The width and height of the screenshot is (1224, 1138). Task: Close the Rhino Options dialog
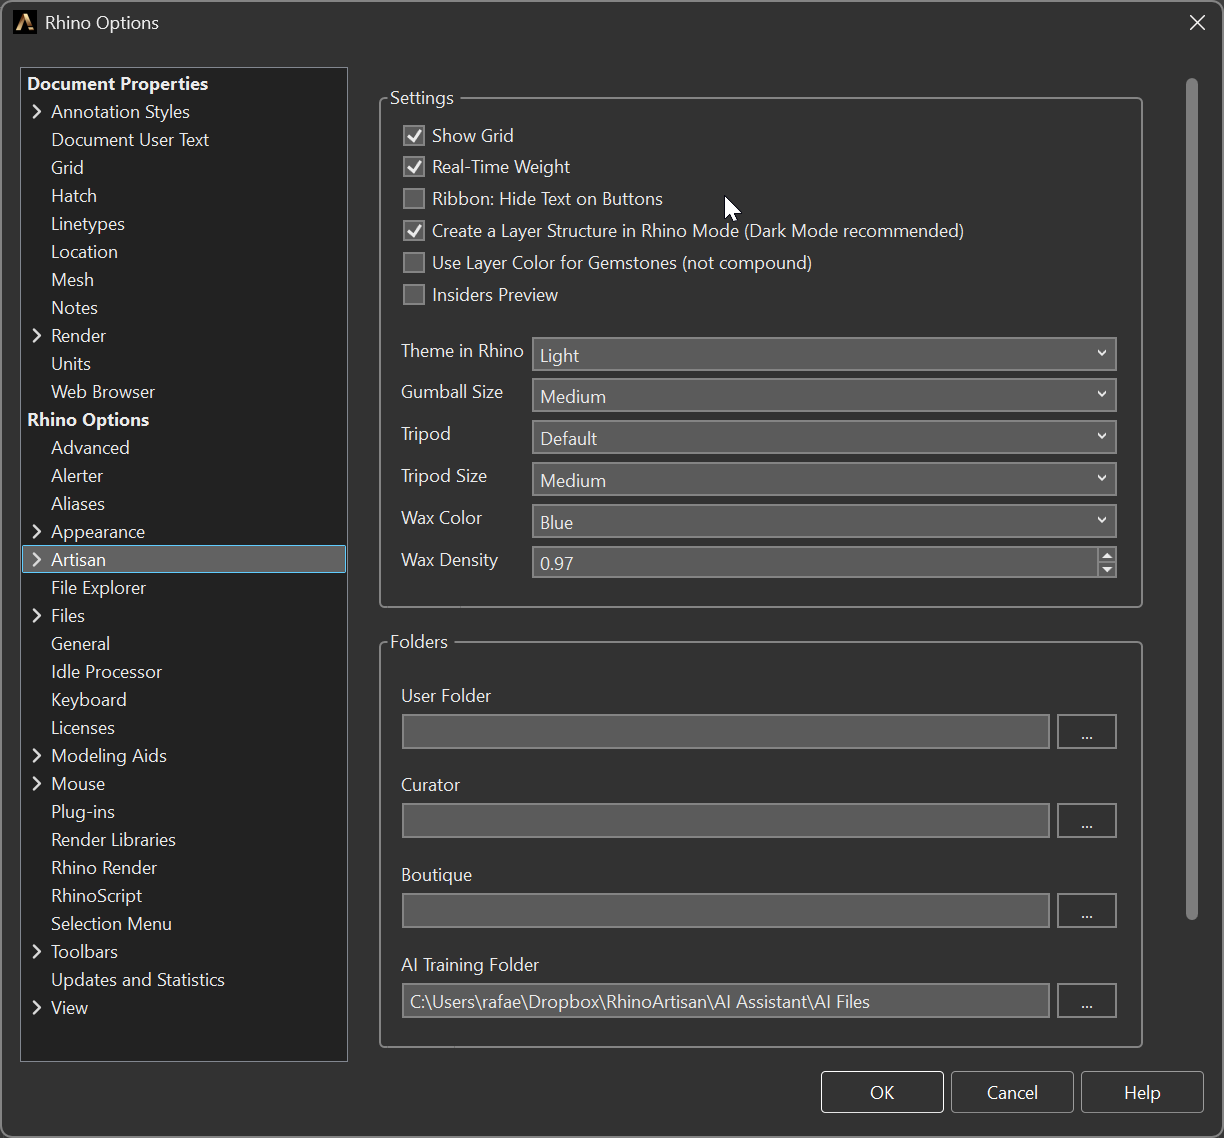tap(1197, 22)
